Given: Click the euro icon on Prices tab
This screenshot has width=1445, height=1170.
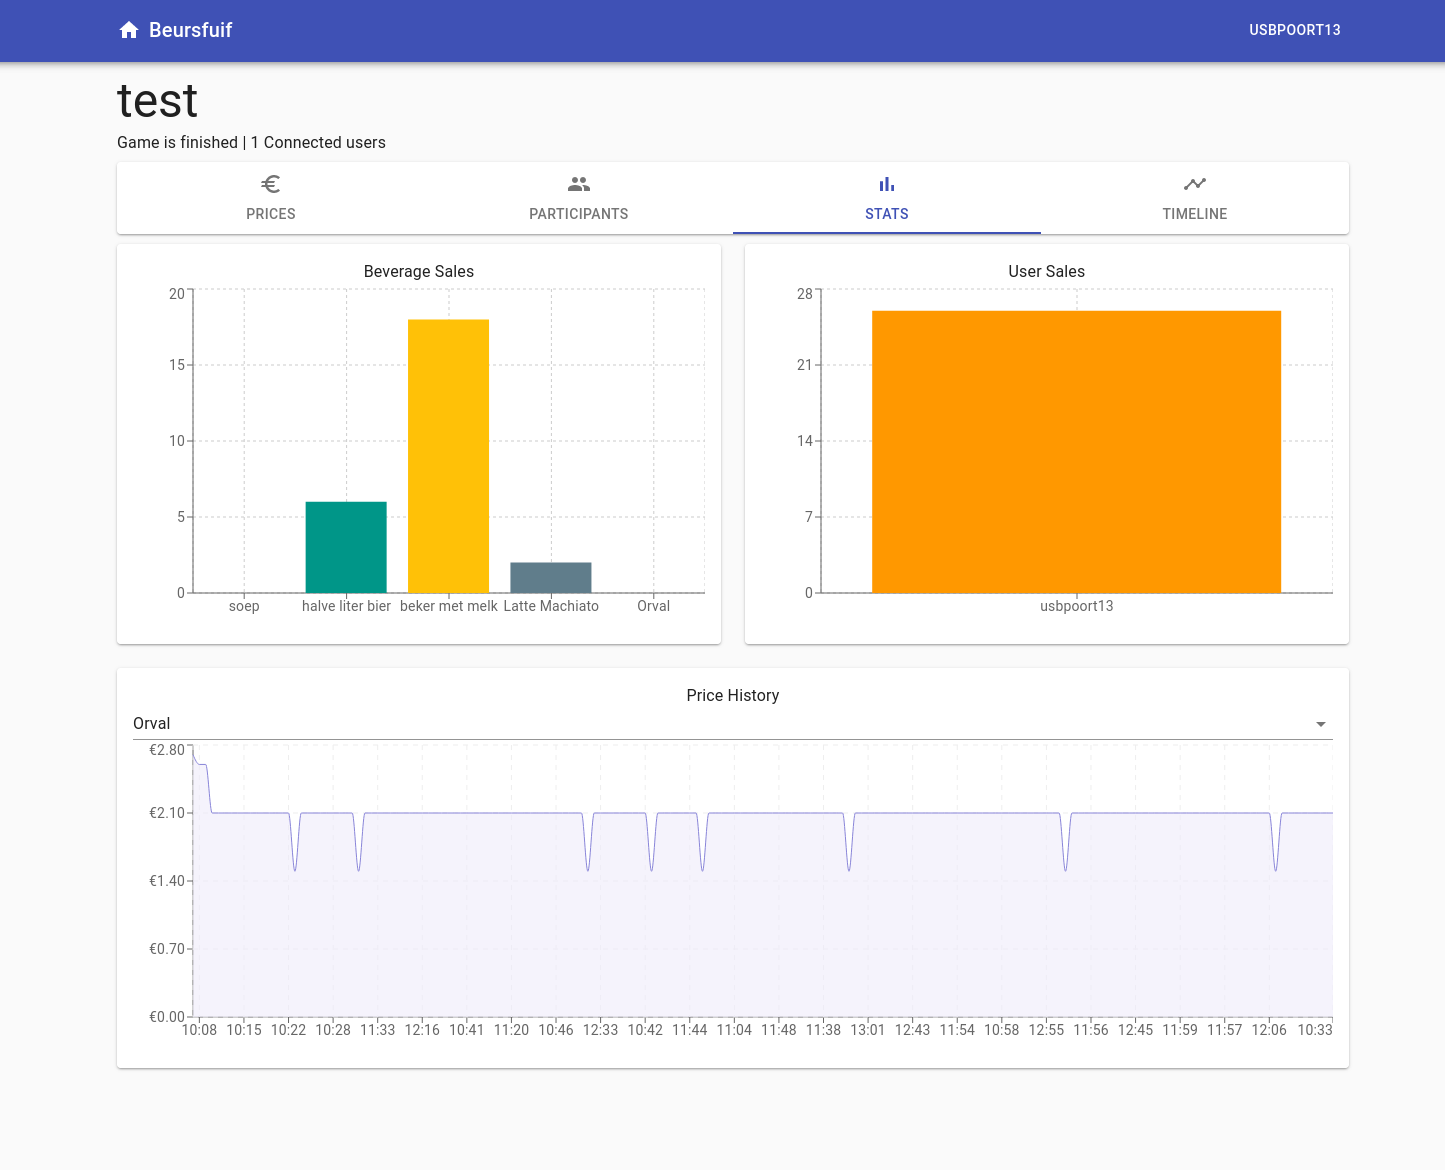Looking at the screenshot, I should 271,184.
